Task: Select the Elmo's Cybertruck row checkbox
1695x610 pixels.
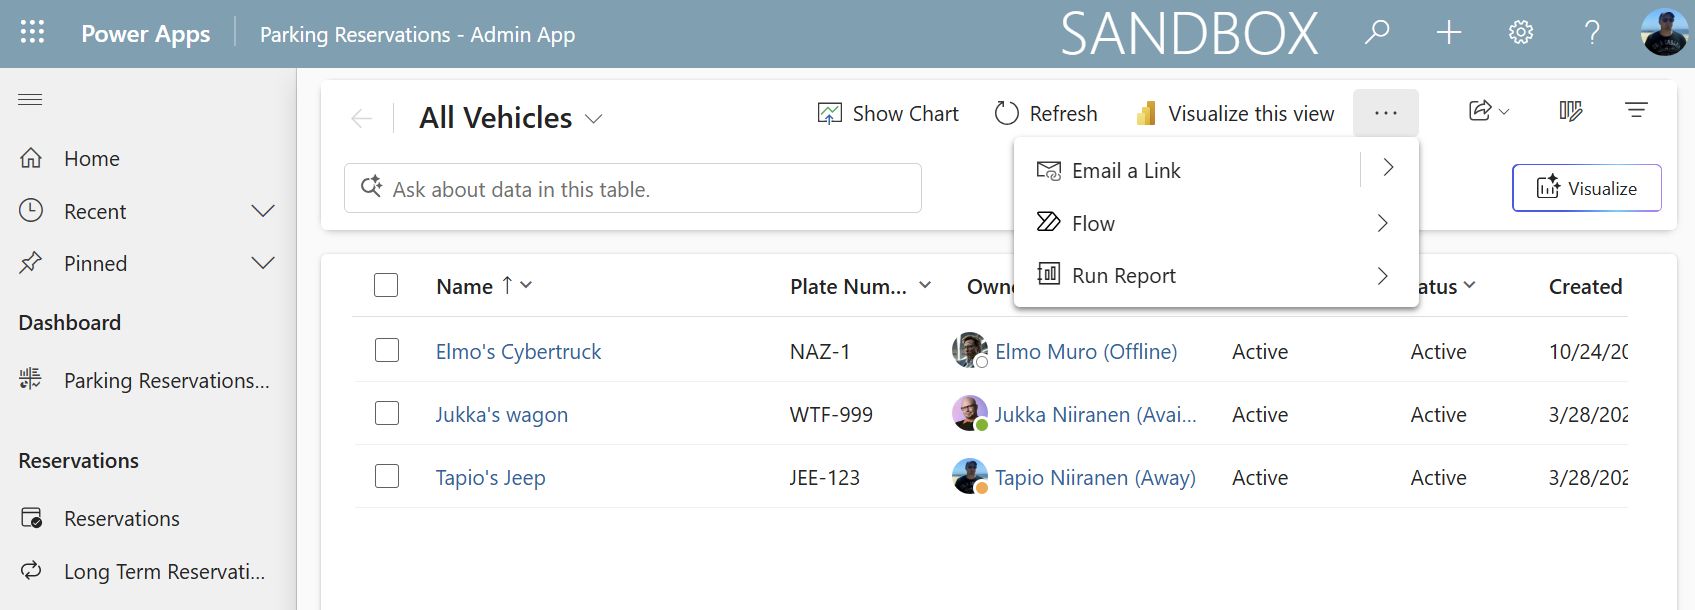Action: click(x=387, y=350)
